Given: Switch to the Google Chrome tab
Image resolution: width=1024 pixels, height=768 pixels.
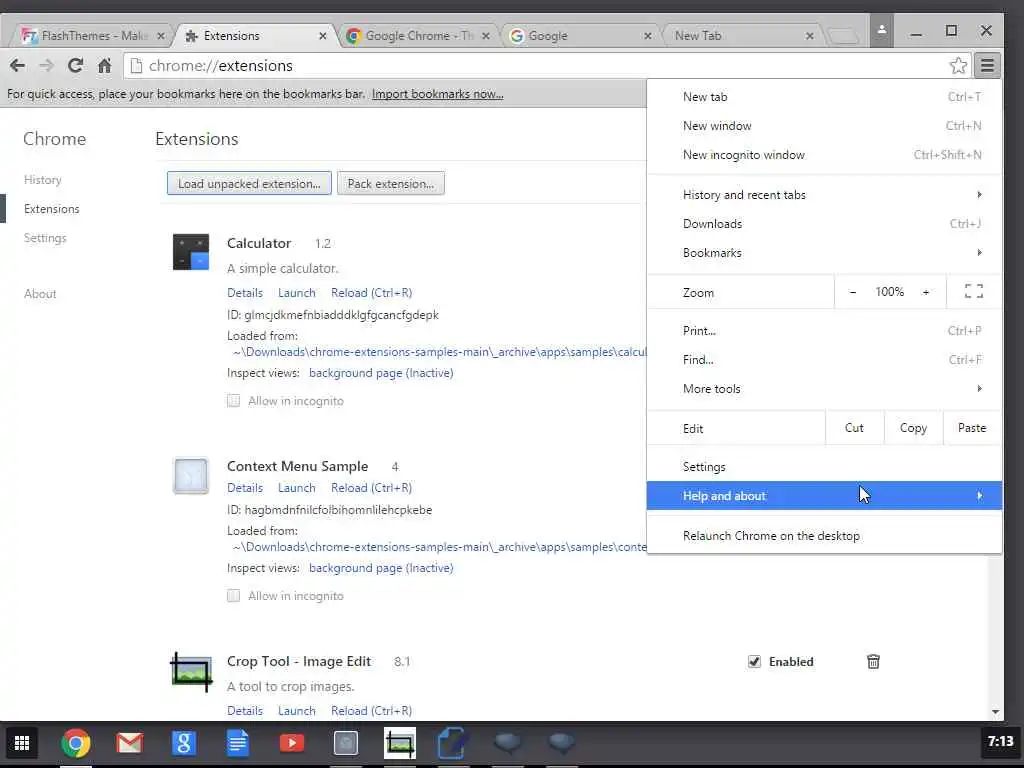Looking at the screenshot, I should point(418,36).
